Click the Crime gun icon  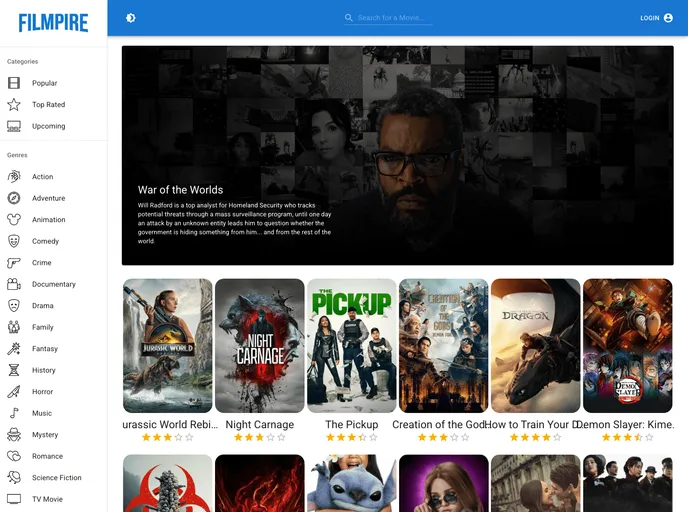[x=14, y=262]
